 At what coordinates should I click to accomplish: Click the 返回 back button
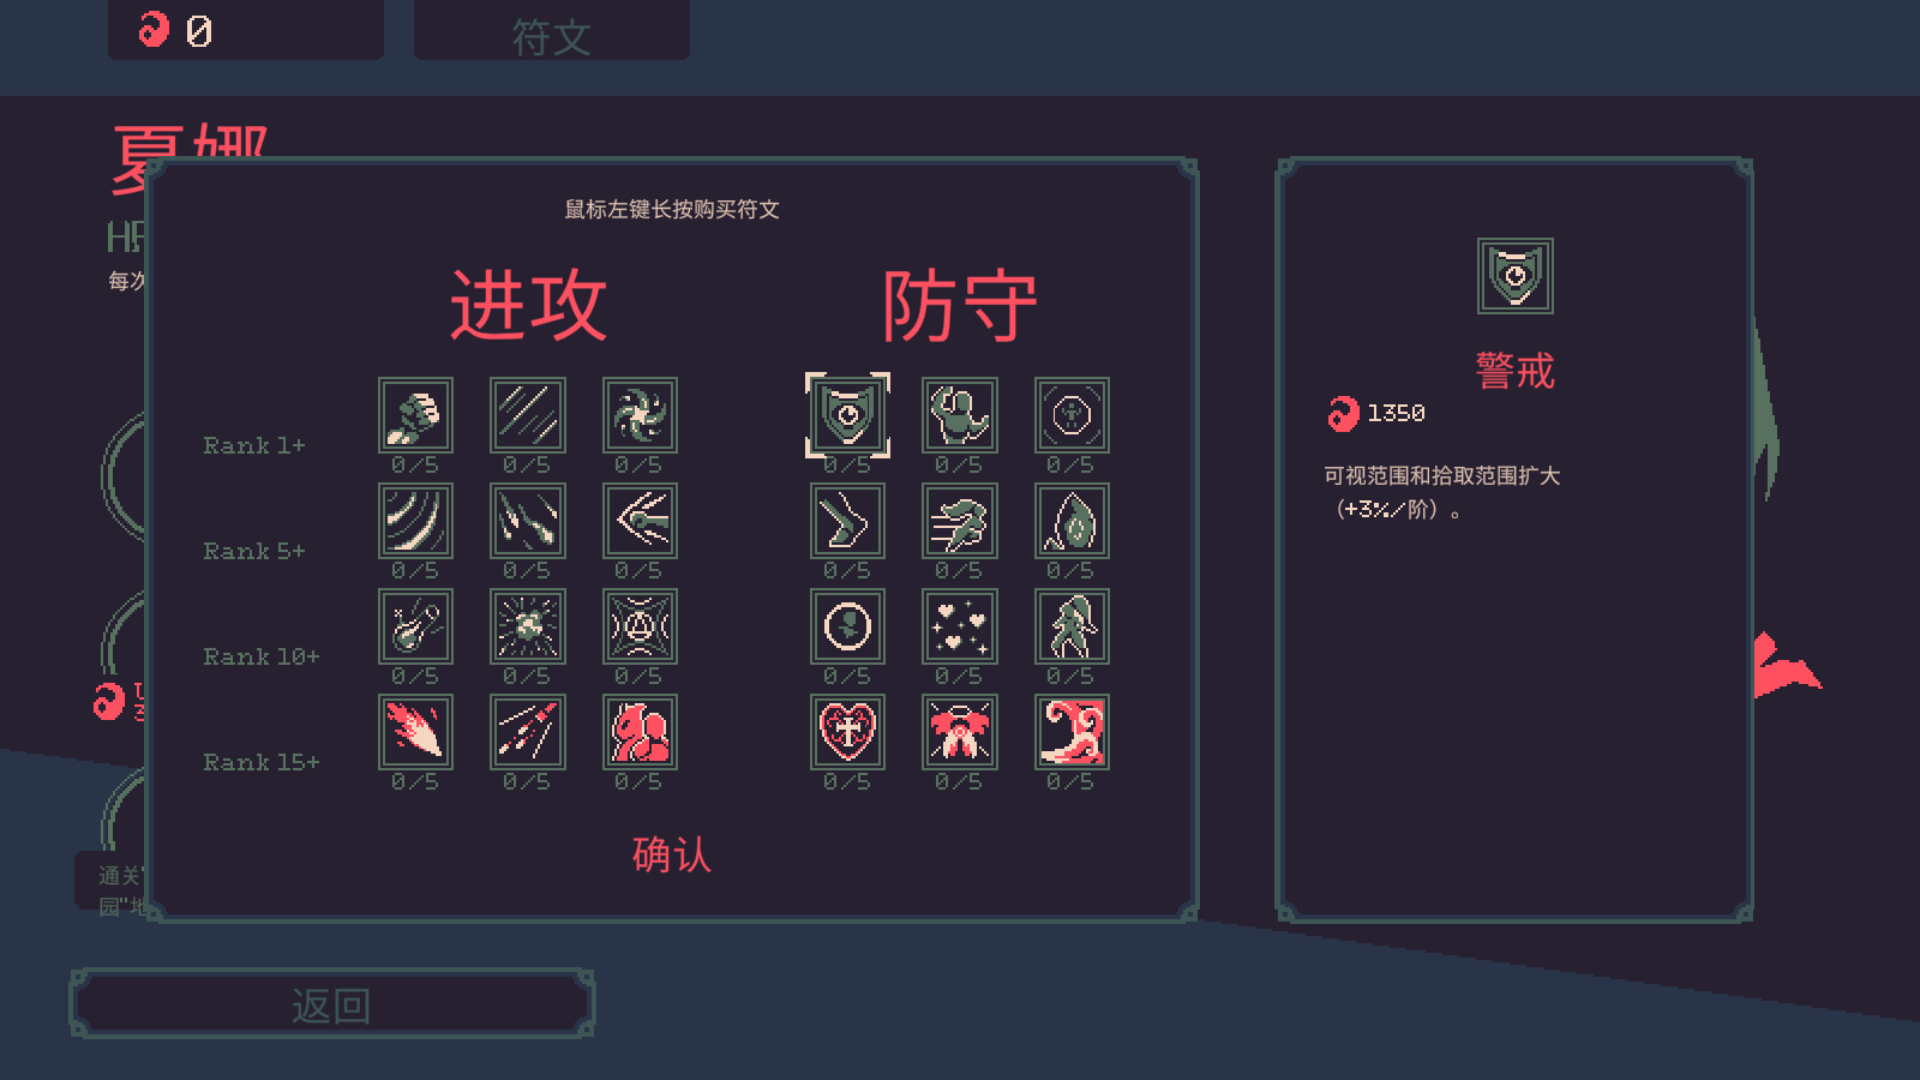tap(332, 1004)
